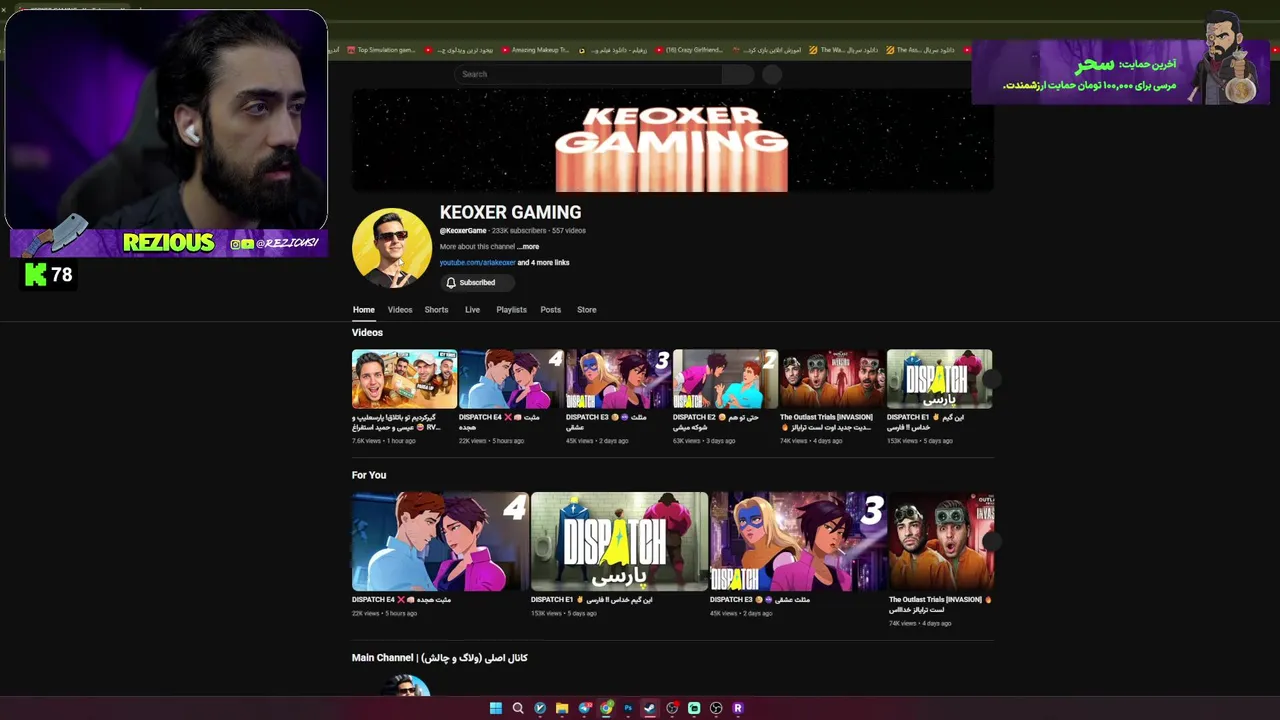Click 'DISPATCH E4' title in For You
1280x720 pixels.
(401, 600)
